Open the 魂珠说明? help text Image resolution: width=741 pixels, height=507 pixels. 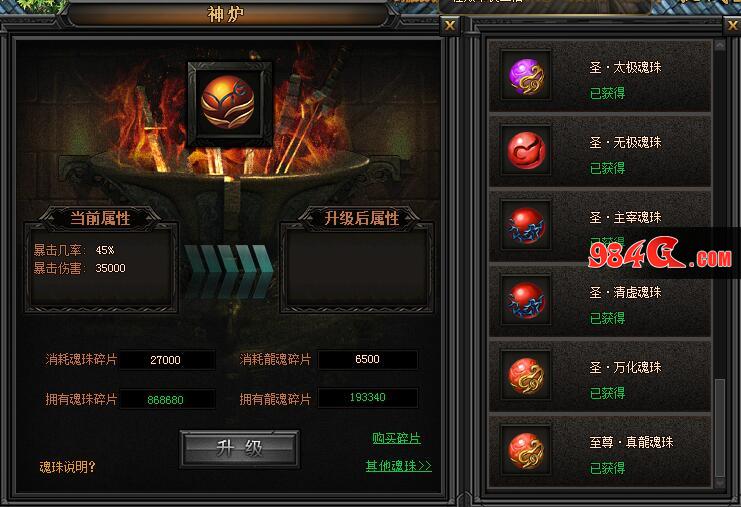(x=67, y=467)
